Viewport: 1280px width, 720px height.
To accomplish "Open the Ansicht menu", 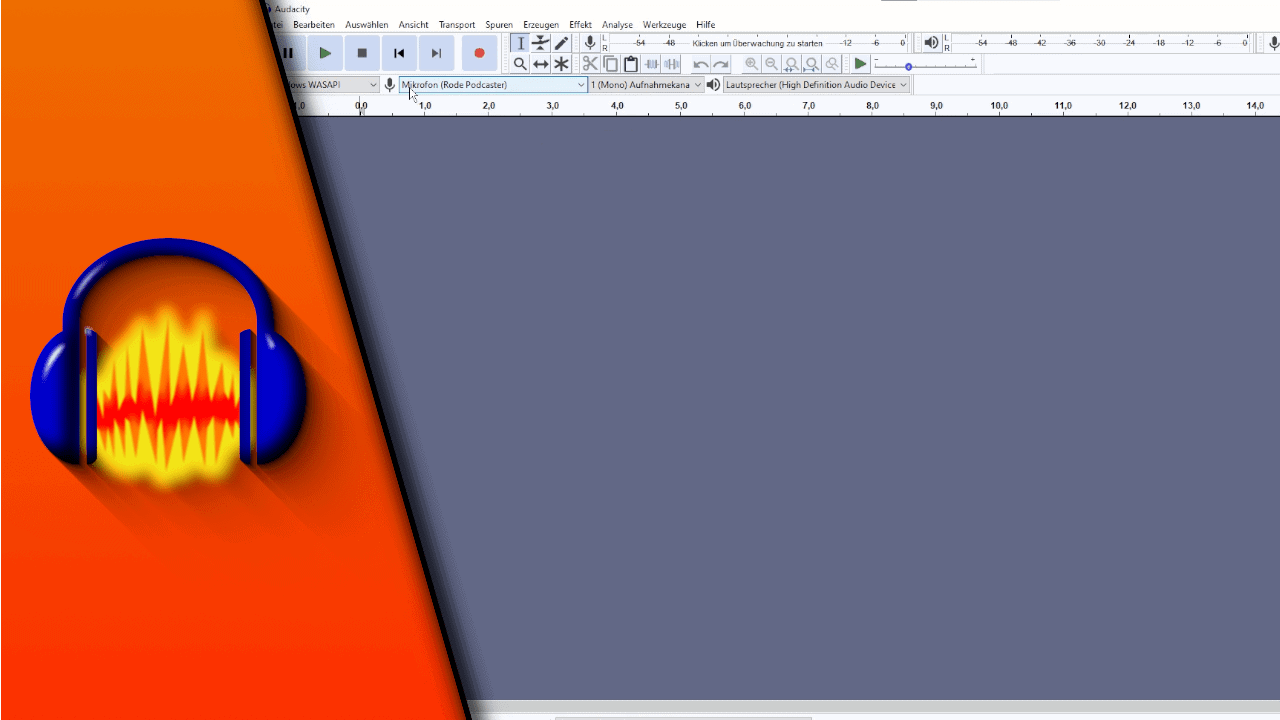I will pos(413,25).
